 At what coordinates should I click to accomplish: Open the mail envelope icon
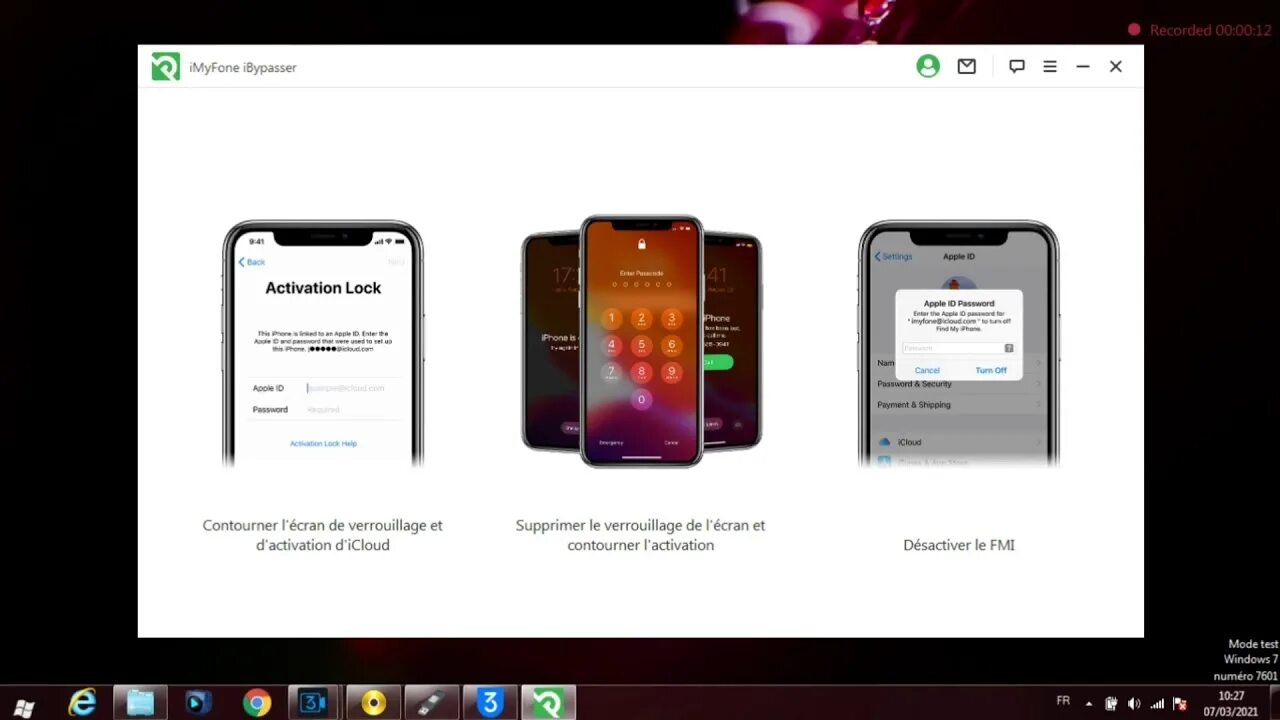tap(966, 66)
